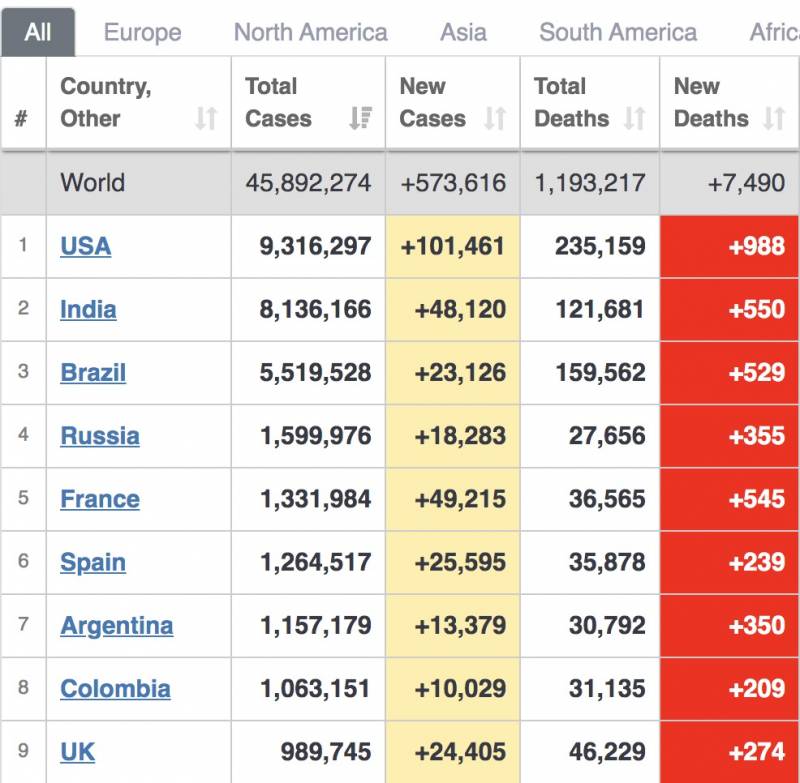Open the UK country link

(78, 752)
